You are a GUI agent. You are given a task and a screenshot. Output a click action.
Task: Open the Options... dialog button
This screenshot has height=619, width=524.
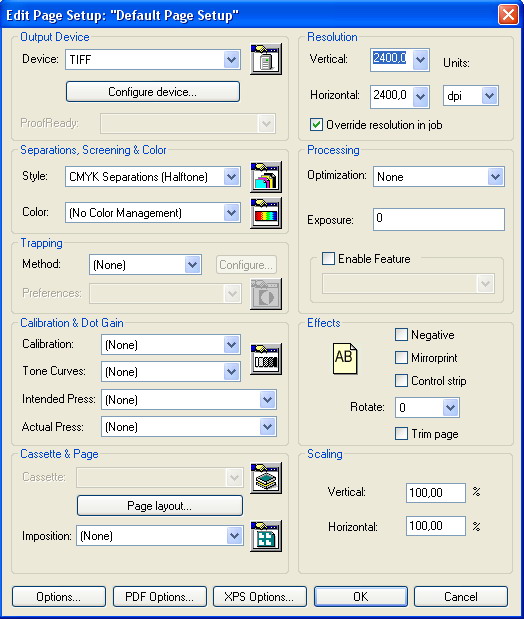click(x=59, y=596)
